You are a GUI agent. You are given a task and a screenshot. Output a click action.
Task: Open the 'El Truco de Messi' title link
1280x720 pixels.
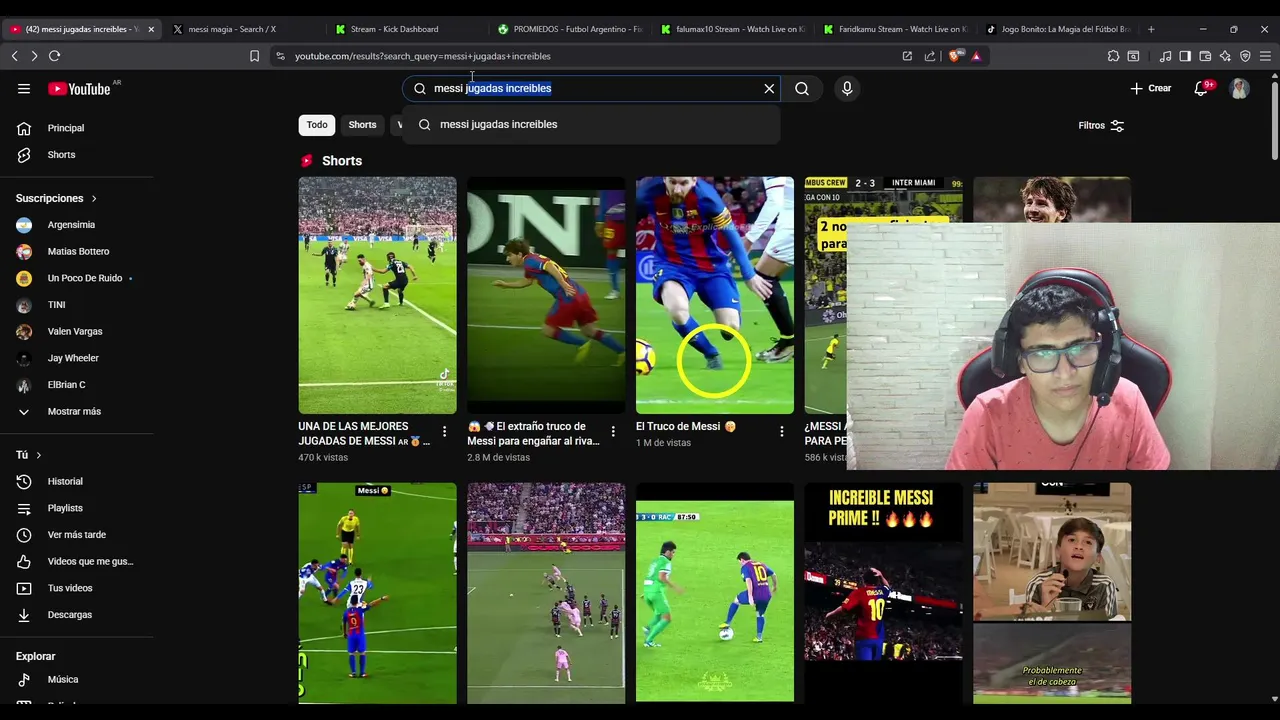pyautogui.click(x=686, y=426)
